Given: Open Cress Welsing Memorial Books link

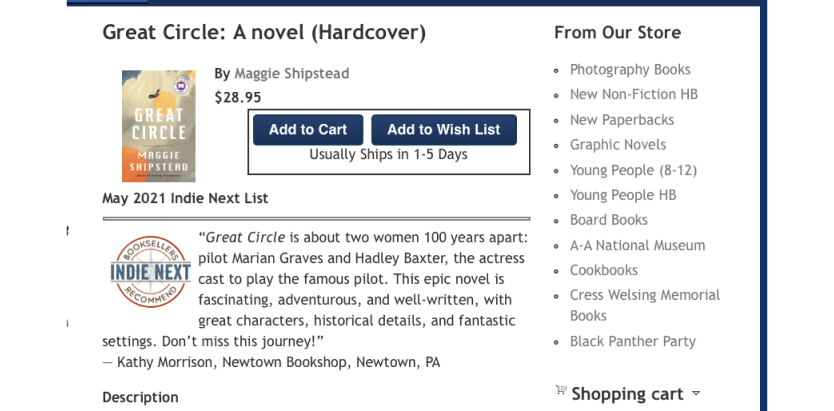Looking at the screenshot, I should coord(644,295).
